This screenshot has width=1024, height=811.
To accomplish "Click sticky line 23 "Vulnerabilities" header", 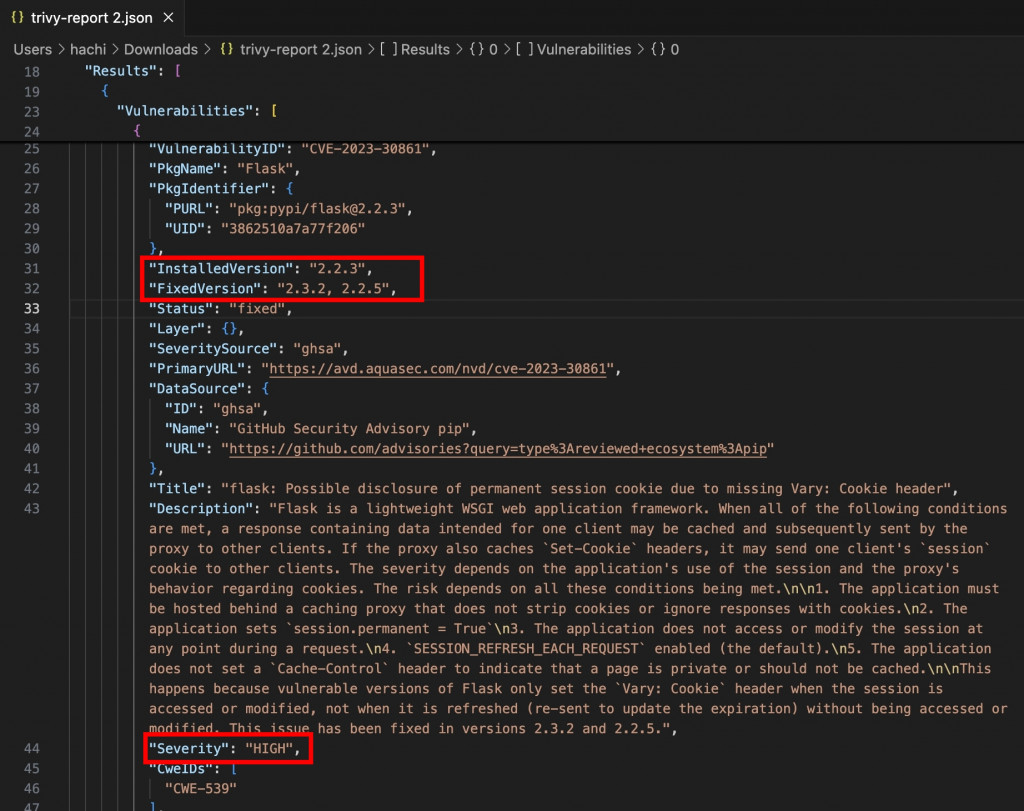I will coord(184,111).
